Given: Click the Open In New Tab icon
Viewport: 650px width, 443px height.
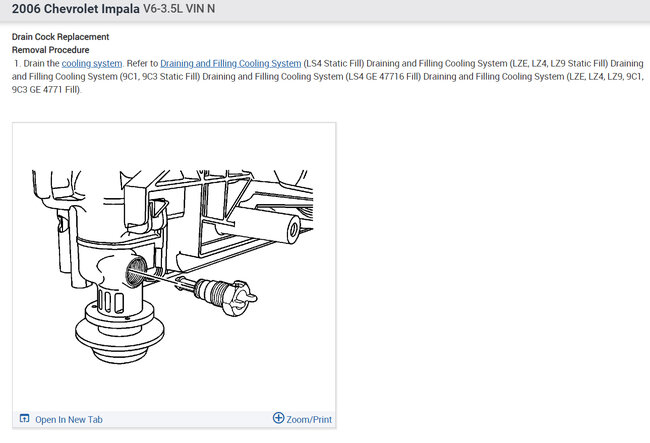Looking at the screenshot, I should pyautogui.click(x=24, y=419).
